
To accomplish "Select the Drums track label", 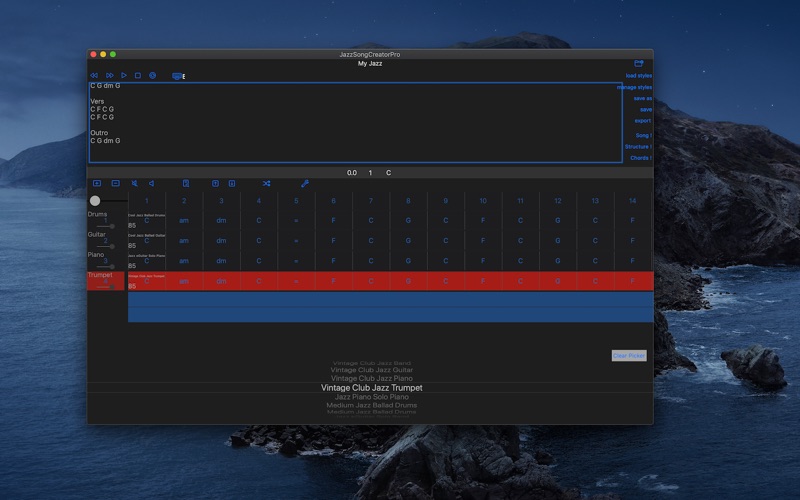I will 97,214.
